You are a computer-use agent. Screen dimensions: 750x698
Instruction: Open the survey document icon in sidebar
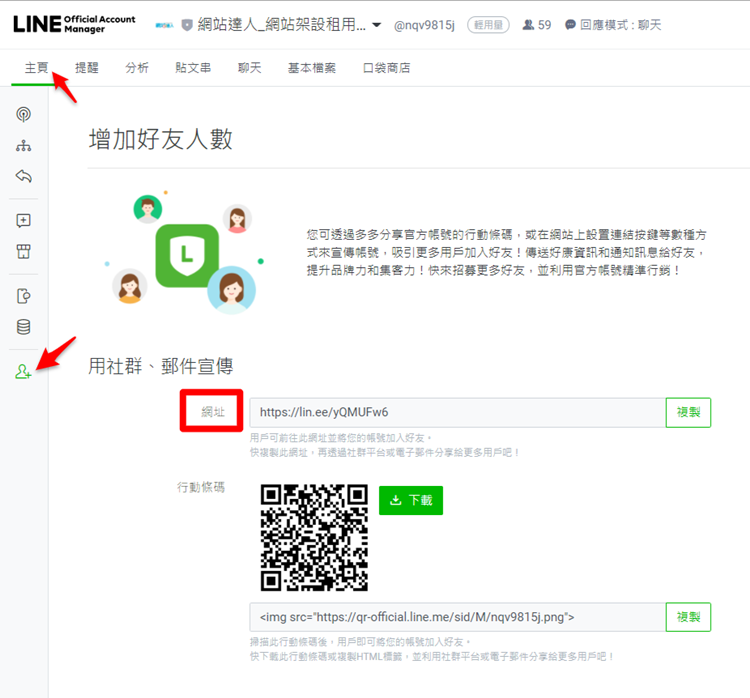coord(23,296)
